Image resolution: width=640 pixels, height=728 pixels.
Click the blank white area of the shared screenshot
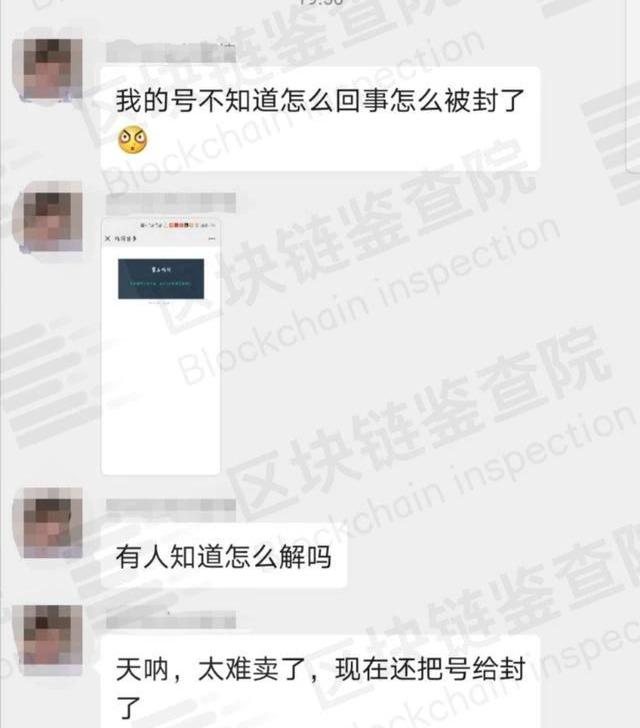(161, 390)
